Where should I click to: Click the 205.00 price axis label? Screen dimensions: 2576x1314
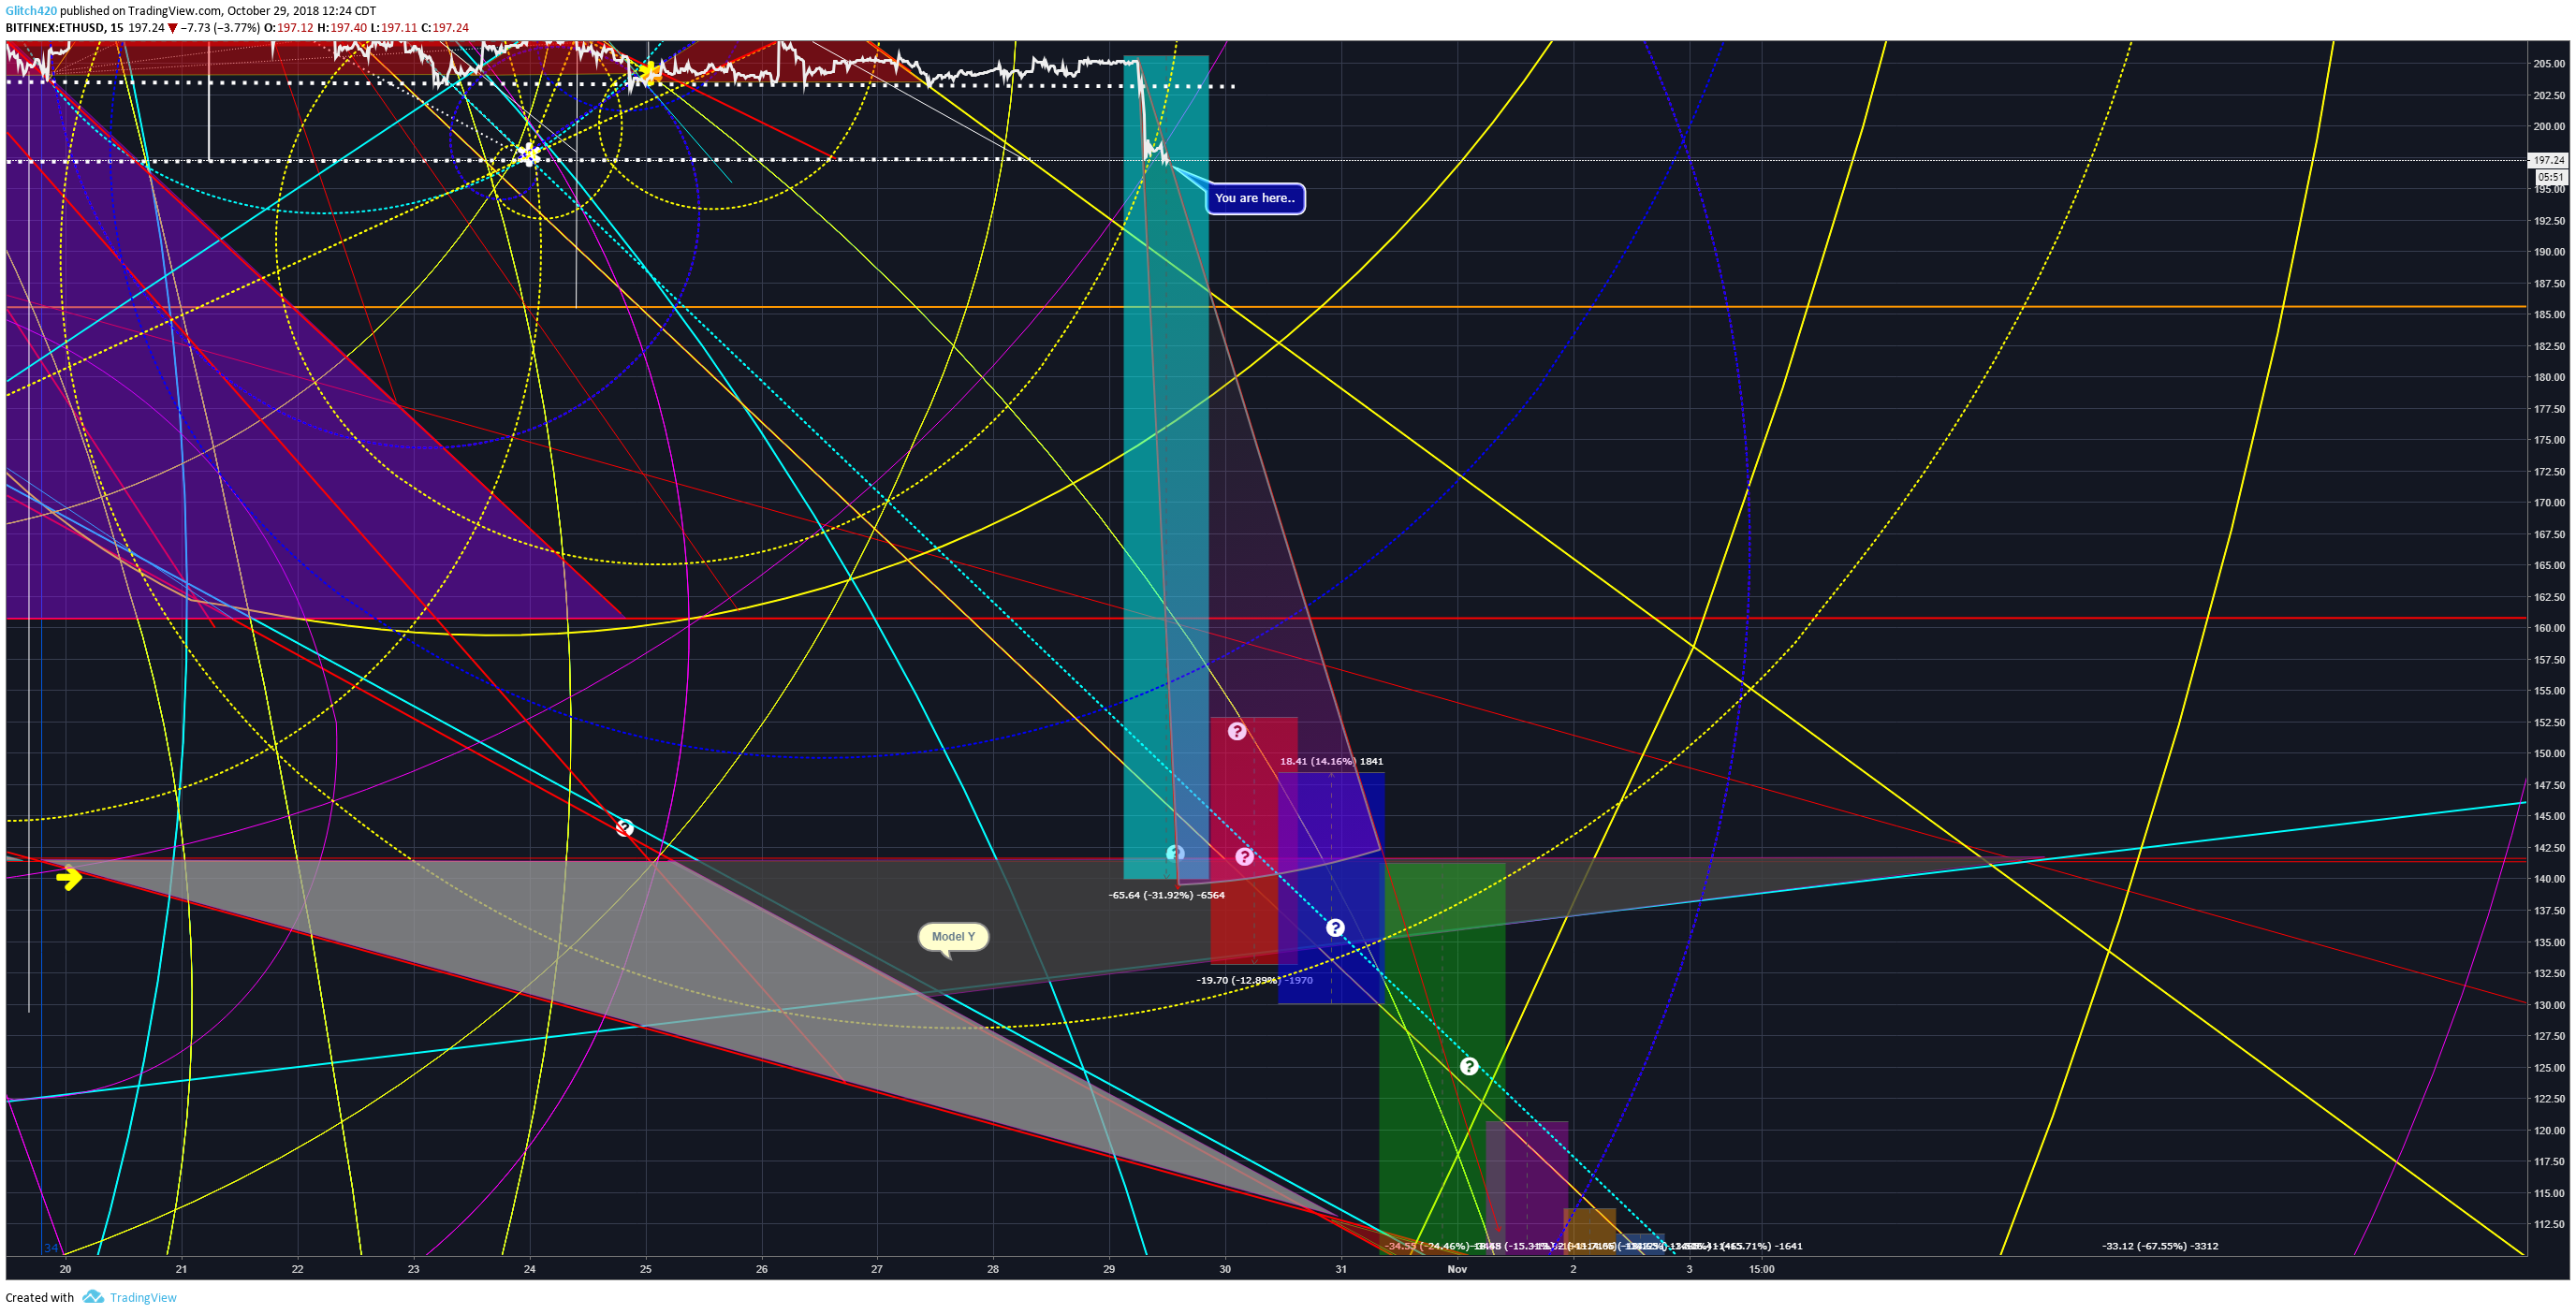click(2549, 64)
